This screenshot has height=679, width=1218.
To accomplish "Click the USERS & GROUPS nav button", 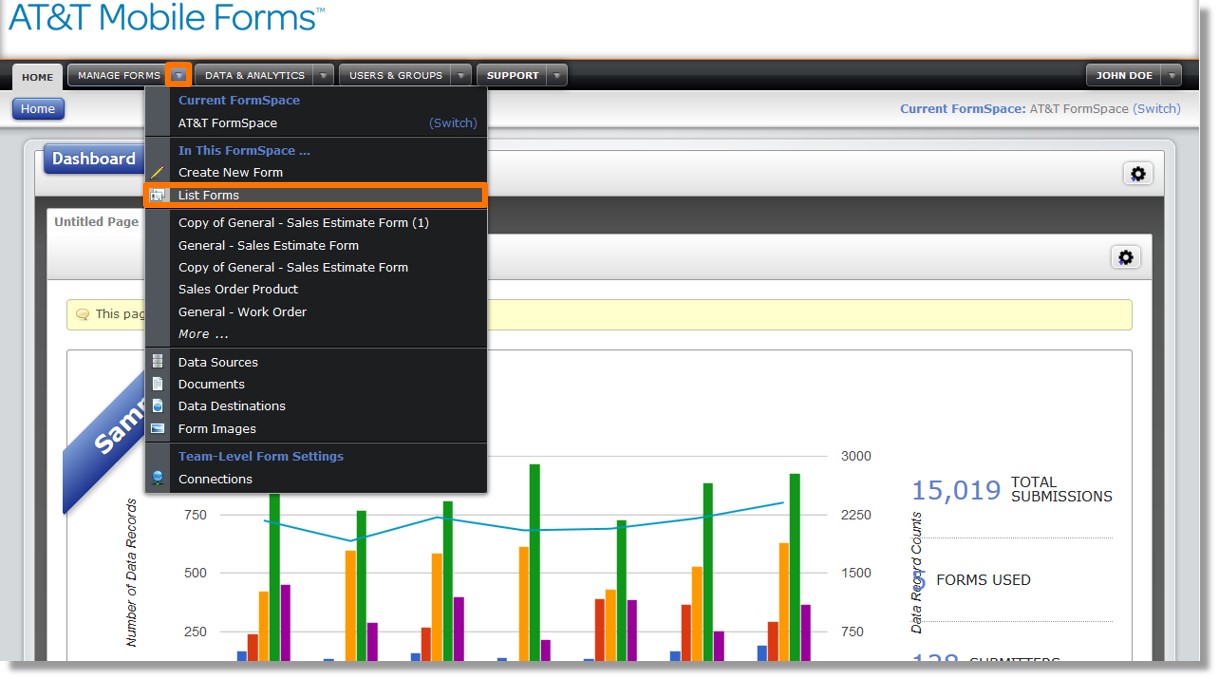I will [x=396, y=75].
